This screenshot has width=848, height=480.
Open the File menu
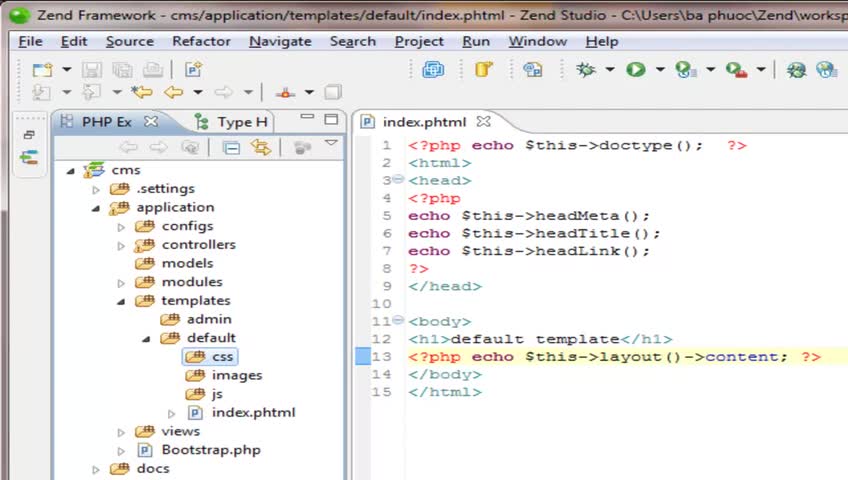point(30,42)
